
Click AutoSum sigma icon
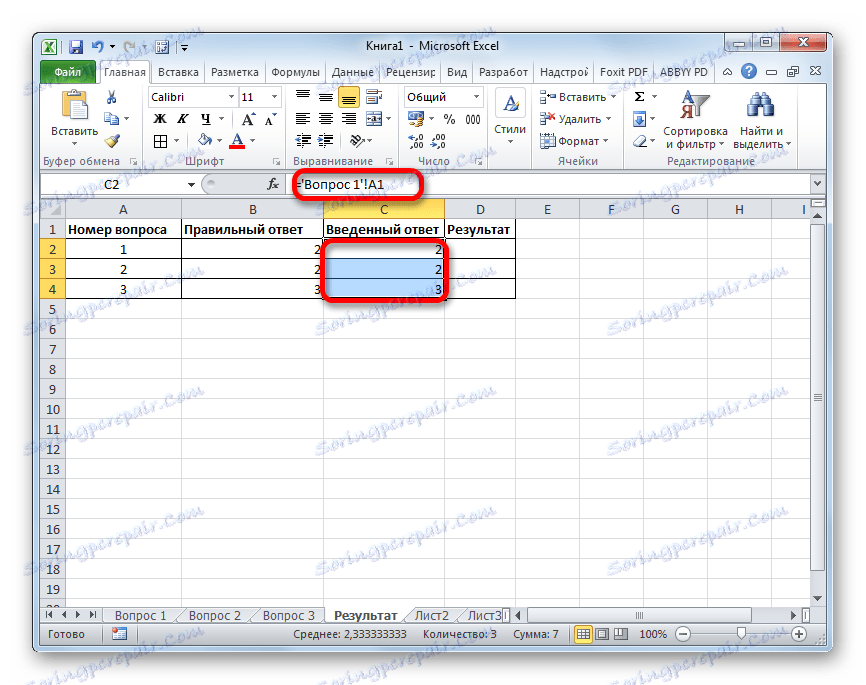pos(640,97)
